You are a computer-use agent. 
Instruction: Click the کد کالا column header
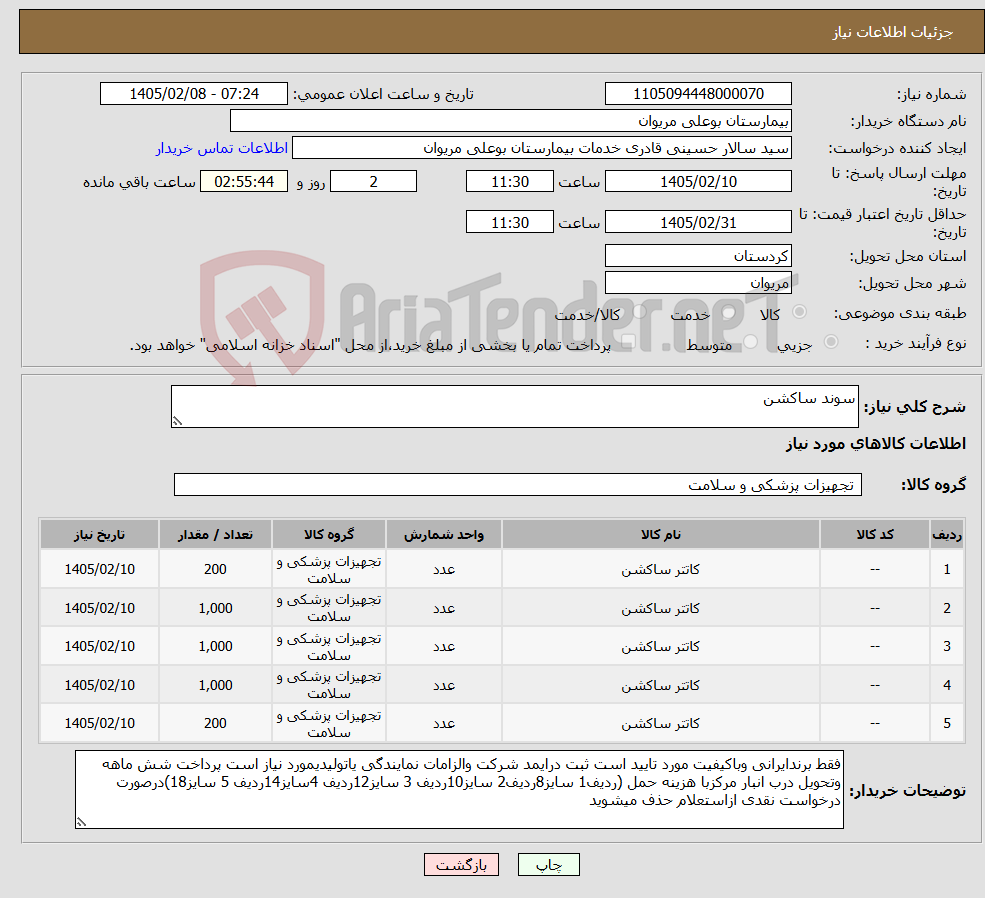pyautogui.click(x=874, y=534)
